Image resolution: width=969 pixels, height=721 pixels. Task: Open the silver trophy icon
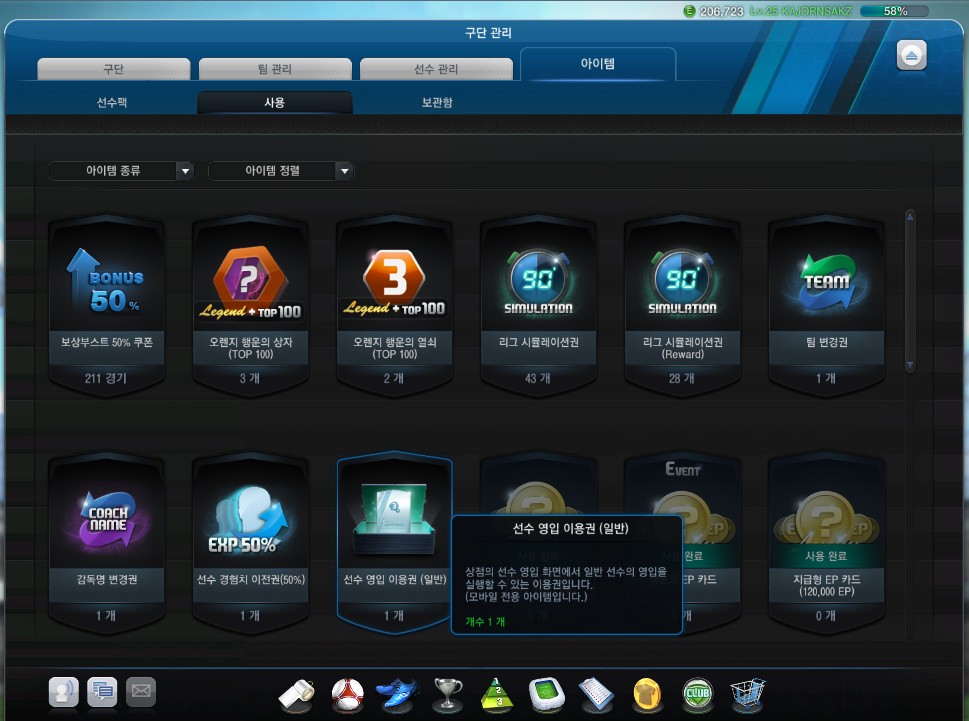448,695
